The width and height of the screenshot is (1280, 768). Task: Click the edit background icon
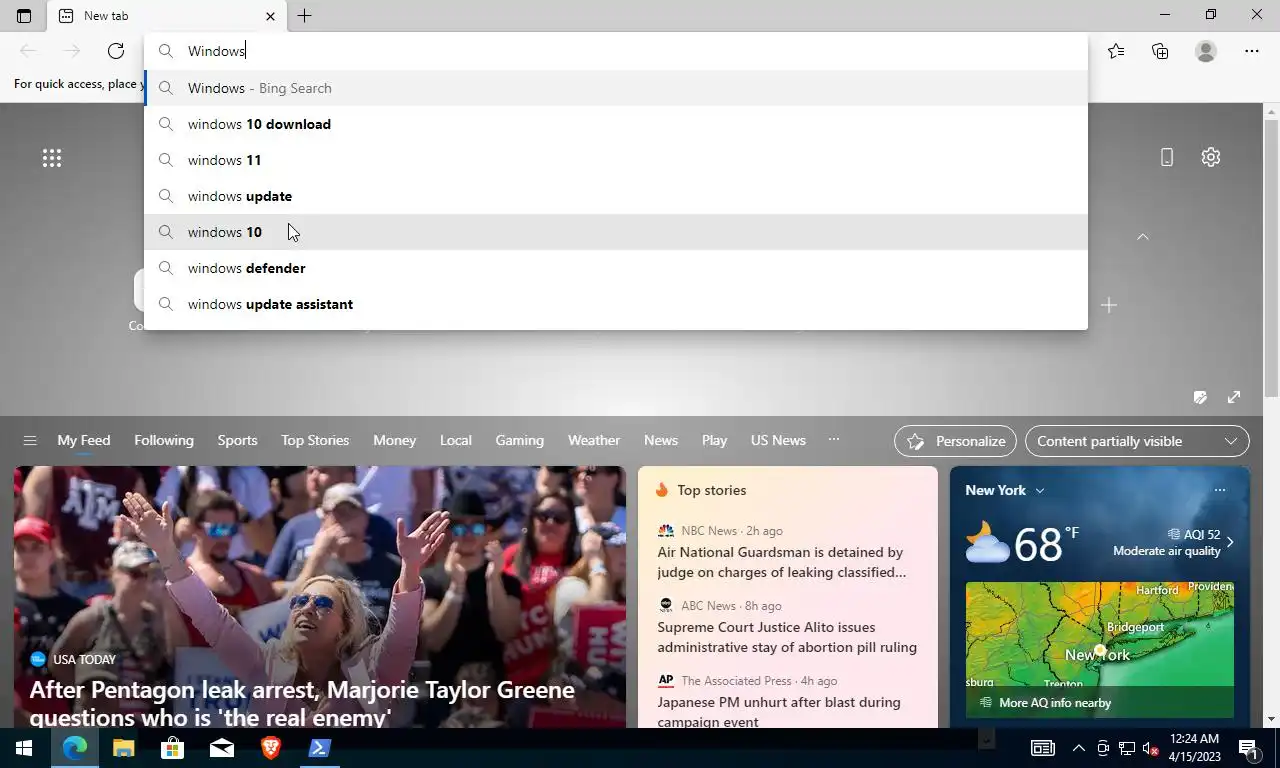[x=1200, y=397]
